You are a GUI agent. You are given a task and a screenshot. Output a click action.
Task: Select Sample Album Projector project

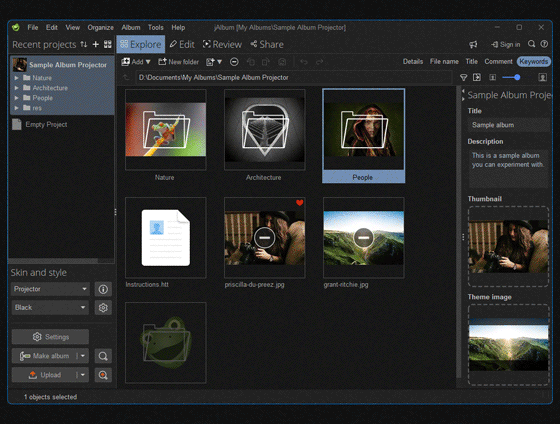[x=62, y=65]
